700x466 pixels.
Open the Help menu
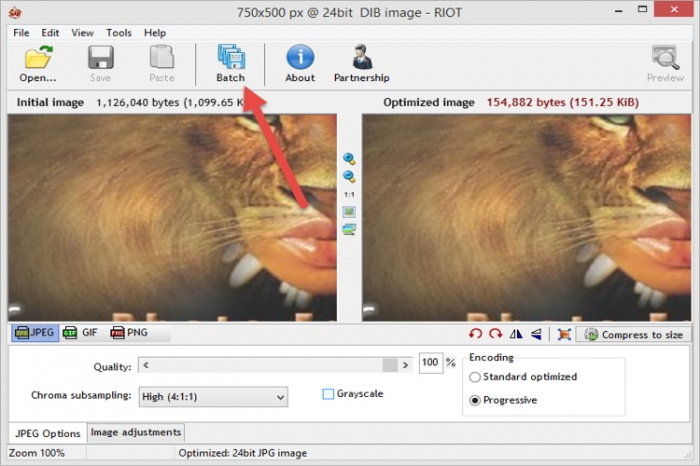[154, 33]
